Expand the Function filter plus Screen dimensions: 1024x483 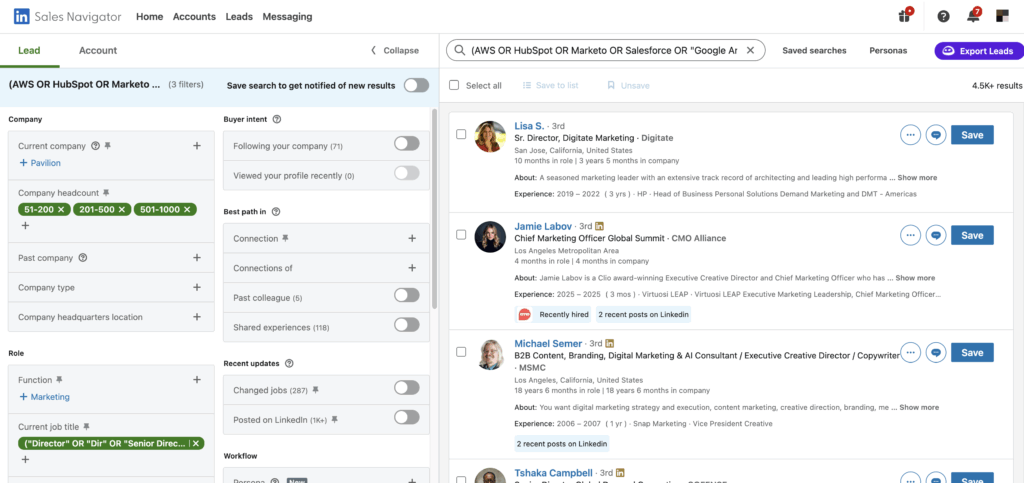(x=197, y=379)
